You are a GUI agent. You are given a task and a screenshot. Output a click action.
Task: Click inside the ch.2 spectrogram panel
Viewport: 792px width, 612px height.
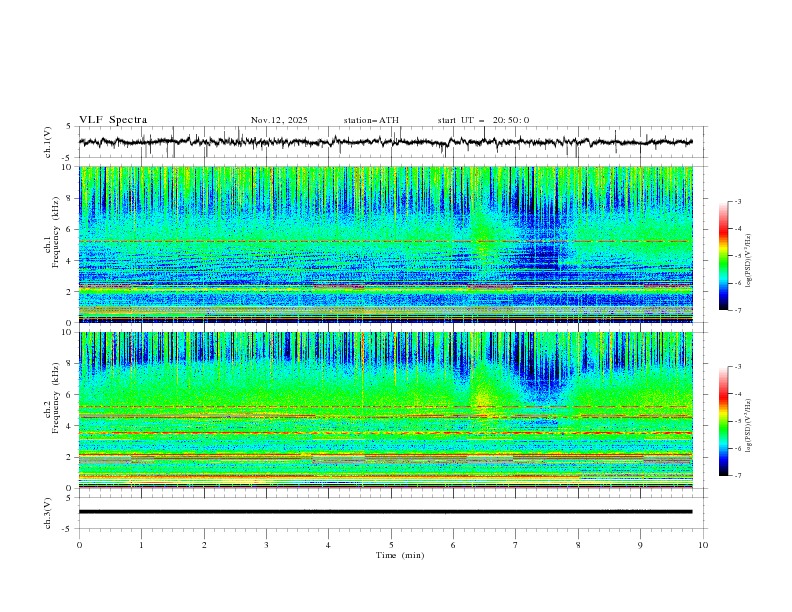click(x=385, y=410)
